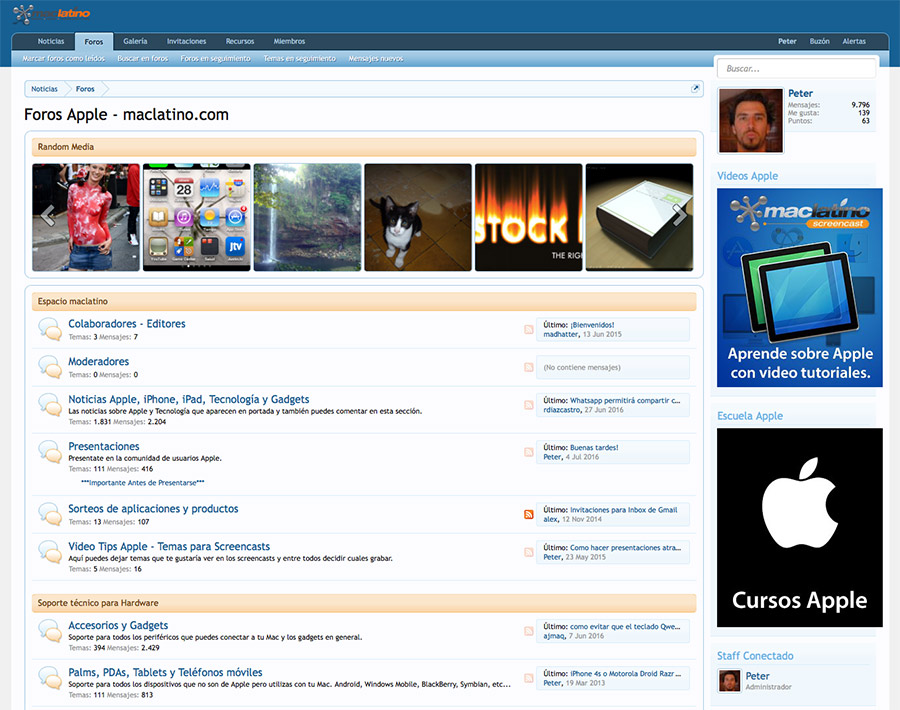
Task: Open latest post ¡Bienvenidos!
Action: [x=592, y=325]
